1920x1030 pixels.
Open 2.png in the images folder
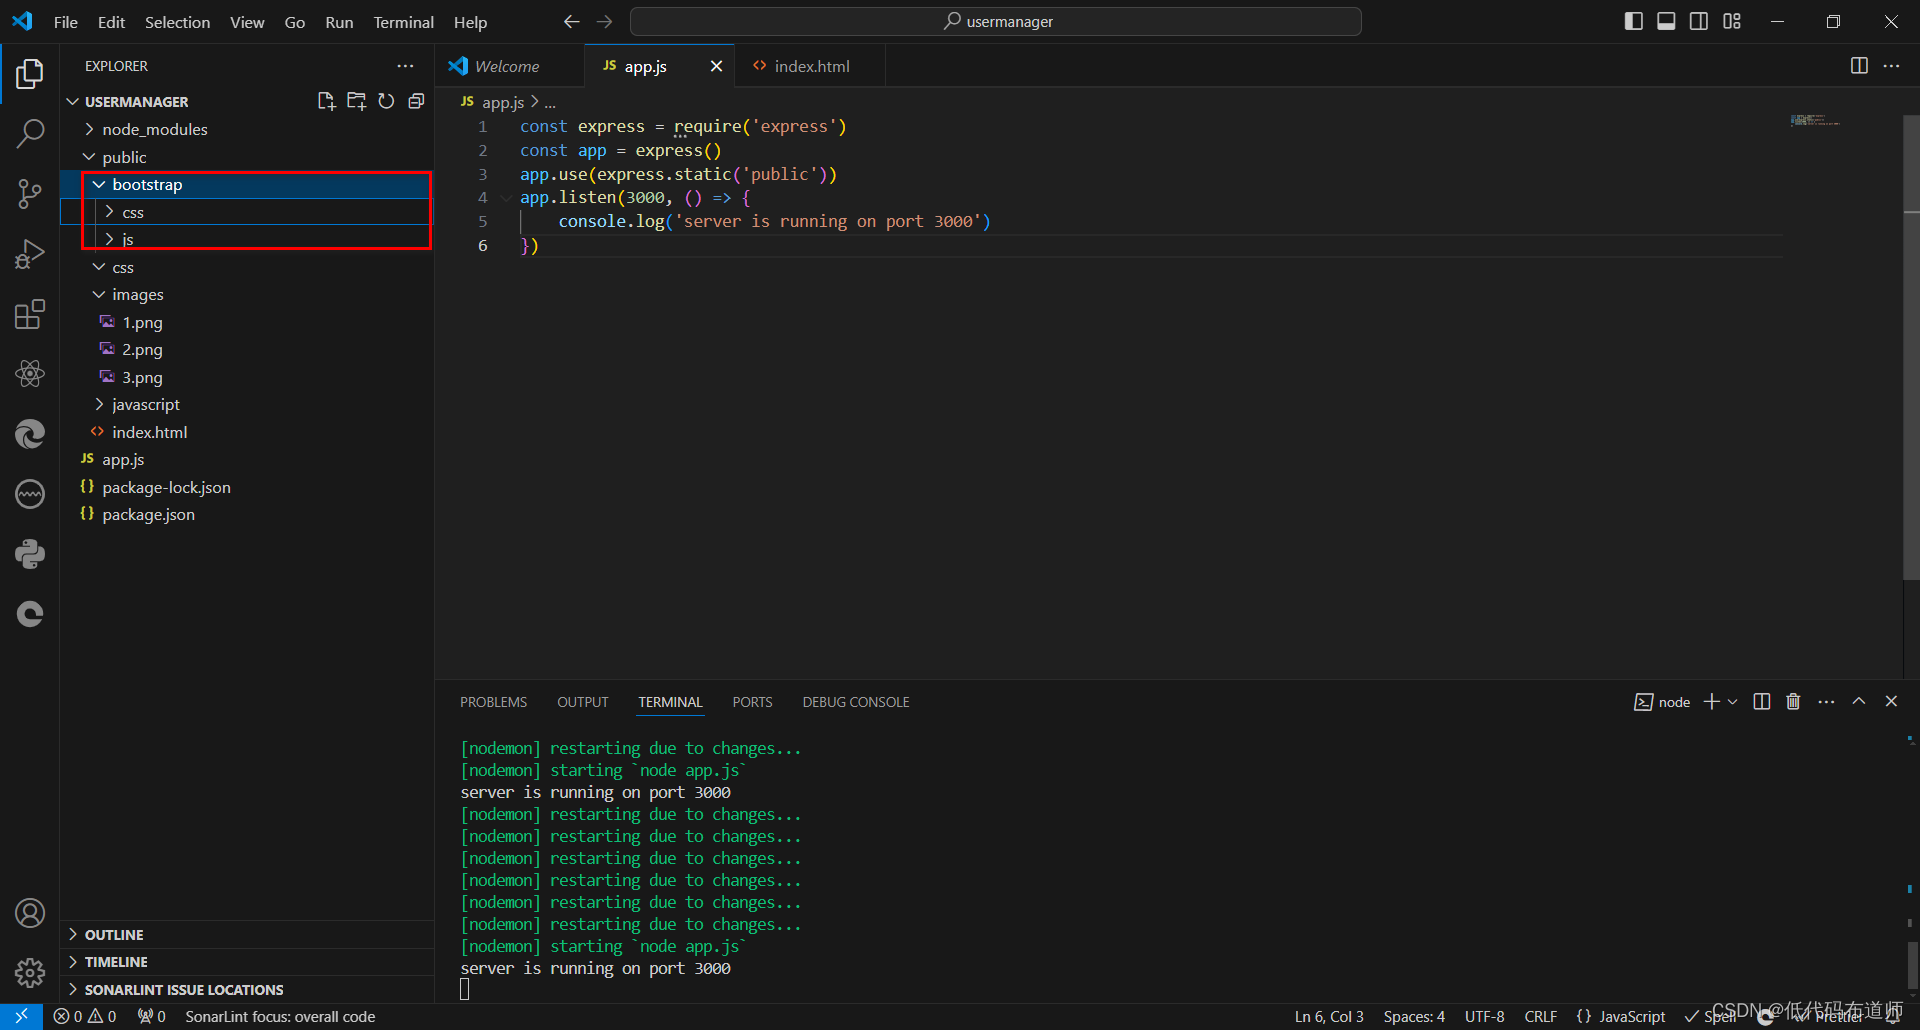click(246, 349)
